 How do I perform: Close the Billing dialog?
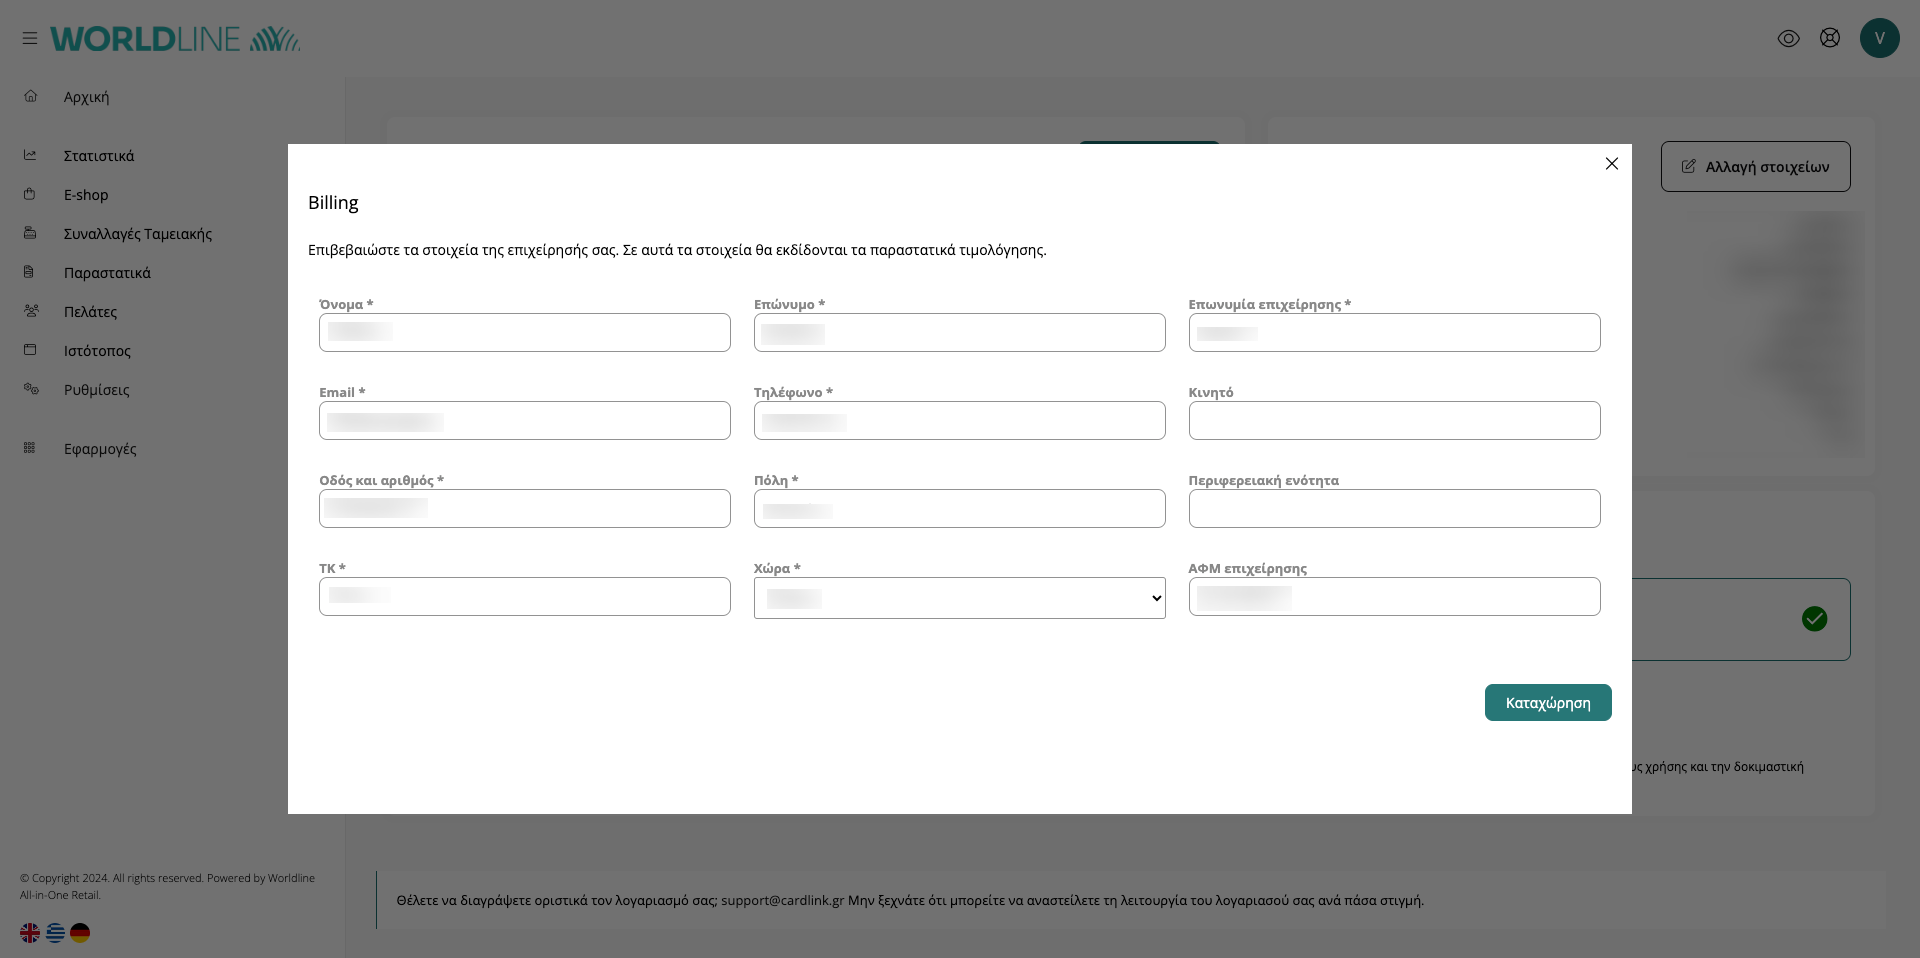[x=1611, y=164]
